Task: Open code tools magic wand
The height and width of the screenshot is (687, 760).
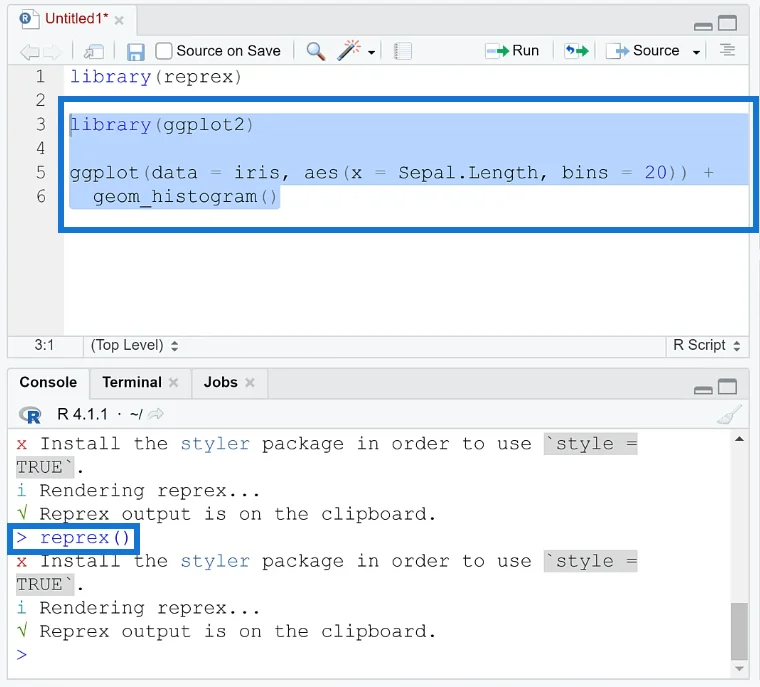Action: click(349, 50)
